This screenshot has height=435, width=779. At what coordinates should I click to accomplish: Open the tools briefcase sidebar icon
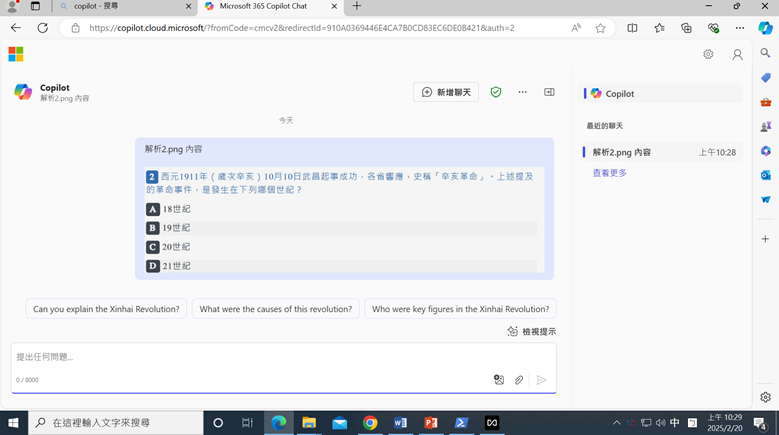766,102
